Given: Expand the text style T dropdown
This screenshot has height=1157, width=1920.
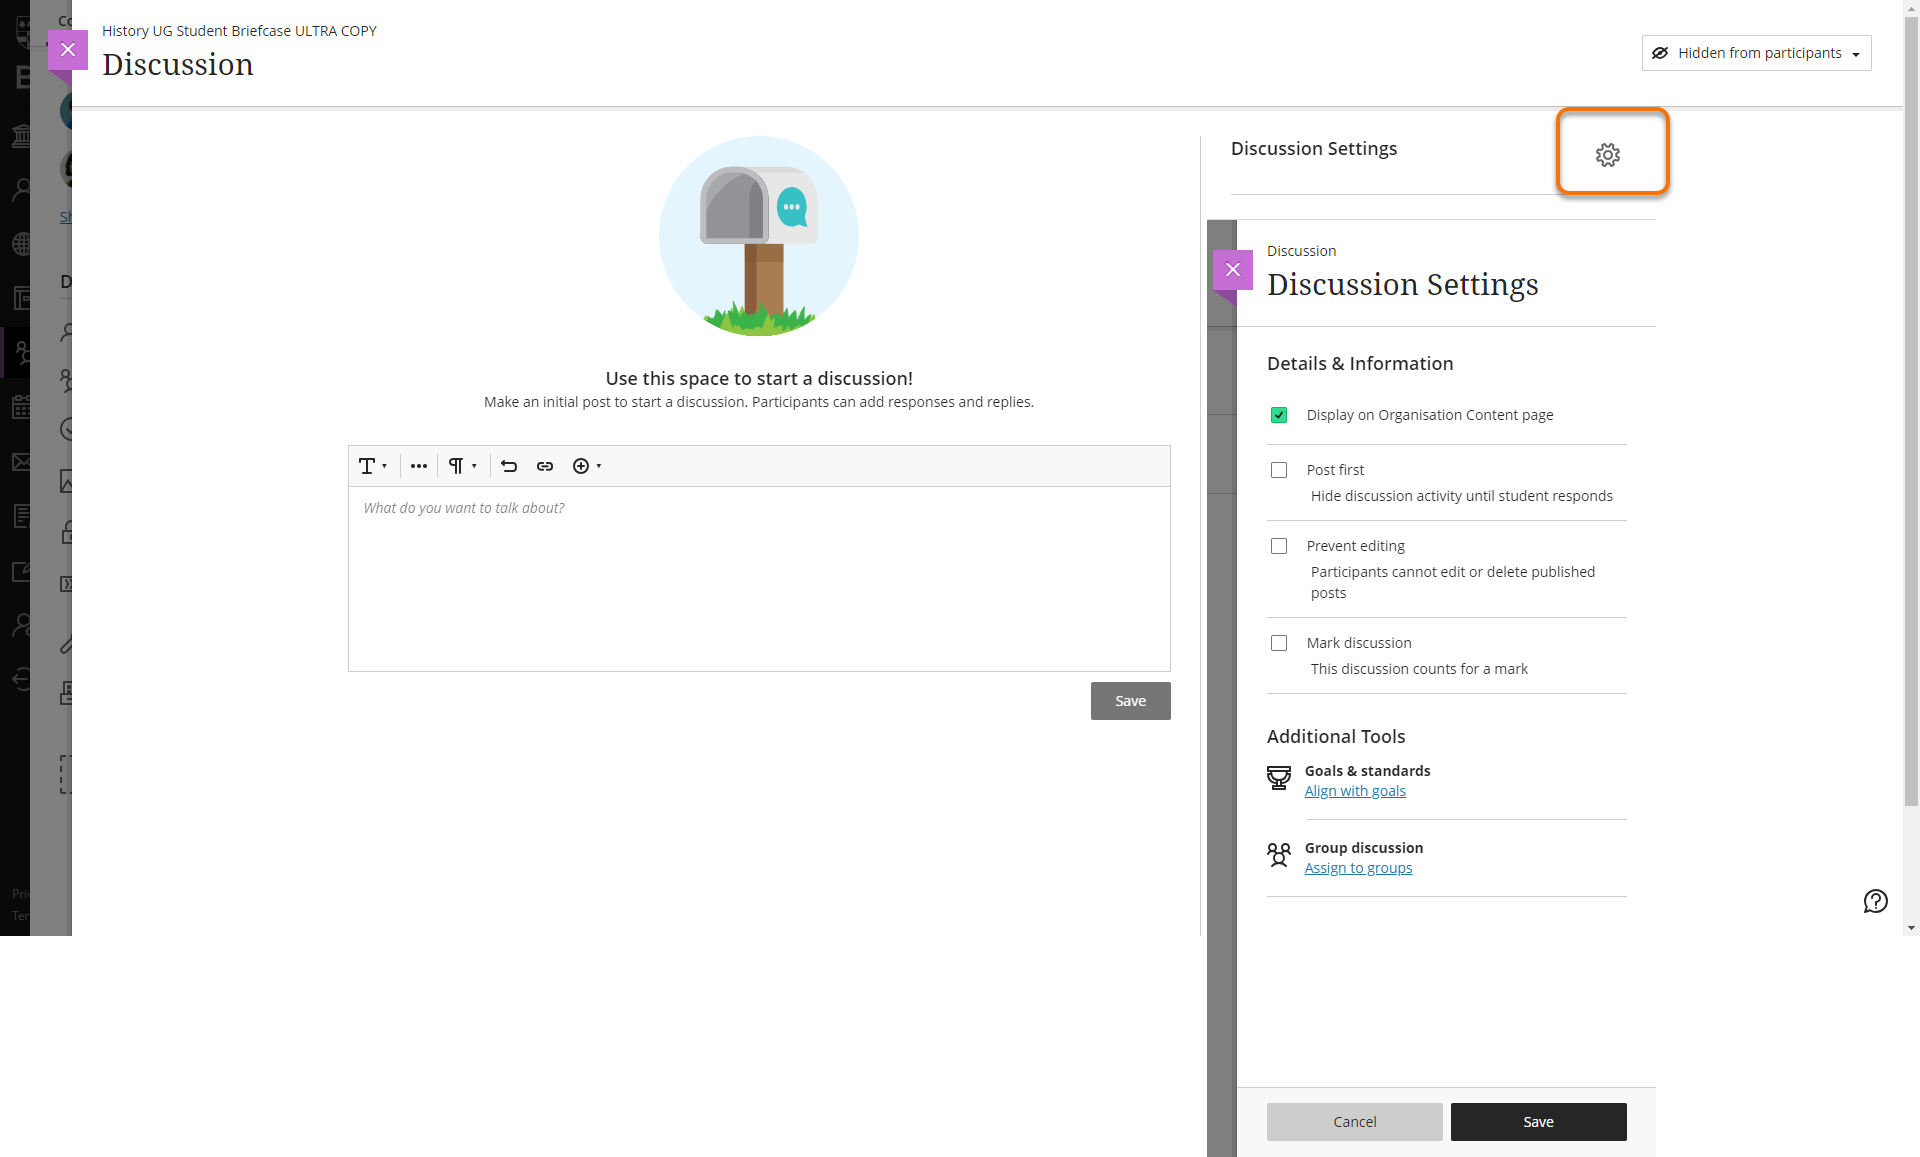Looking at the screenshot, I should coord(372,466).
